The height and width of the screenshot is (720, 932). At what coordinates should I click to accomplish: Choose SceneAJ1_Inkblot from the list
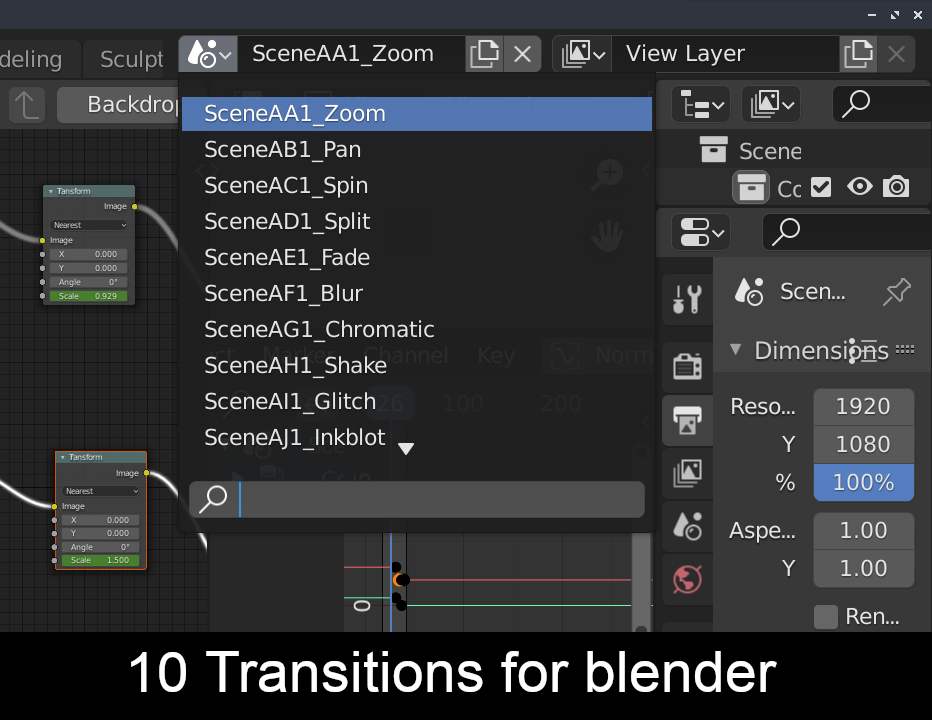tap(417, 437)
